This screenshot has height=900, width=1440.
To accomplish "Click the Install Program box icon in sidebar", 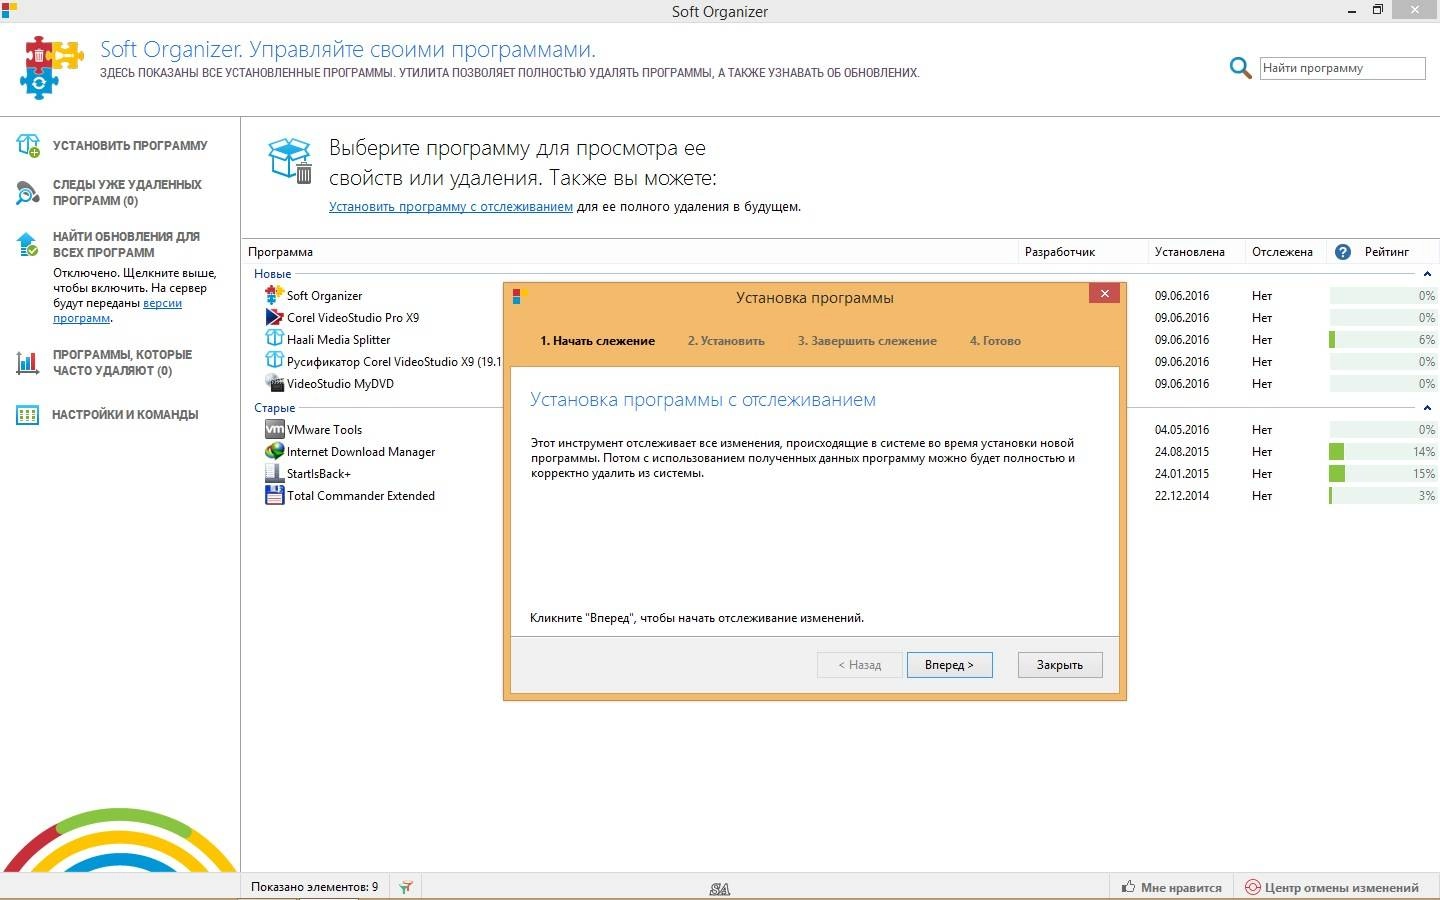I will (x=28, y=146).
